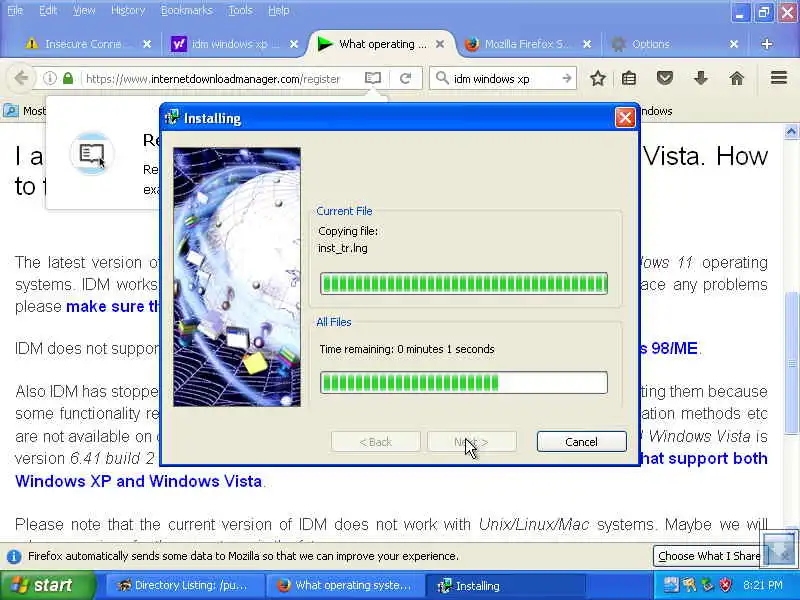Open the Bookmarks menu

pyautogui.click(x=187, y=10)
